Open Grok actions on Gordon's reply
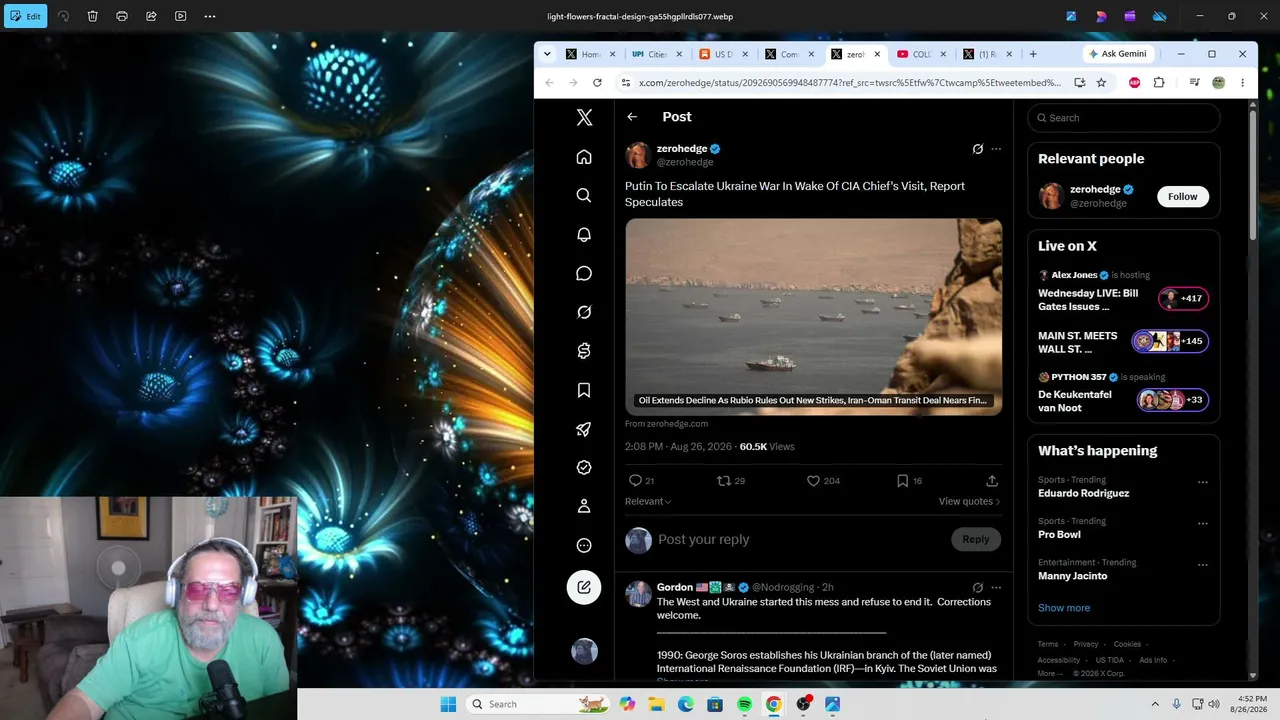 (978, 587)
